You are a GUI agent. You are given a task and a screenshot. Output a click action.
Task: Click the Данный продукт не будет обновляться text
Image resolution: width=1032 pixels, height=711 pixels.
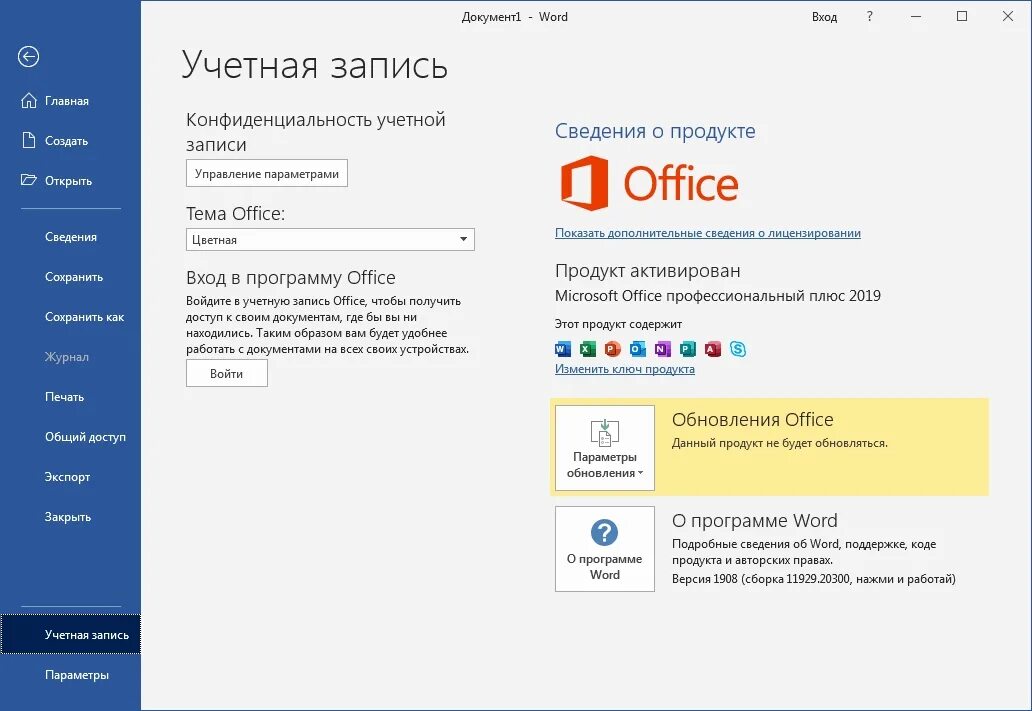(x=779, y=443)
